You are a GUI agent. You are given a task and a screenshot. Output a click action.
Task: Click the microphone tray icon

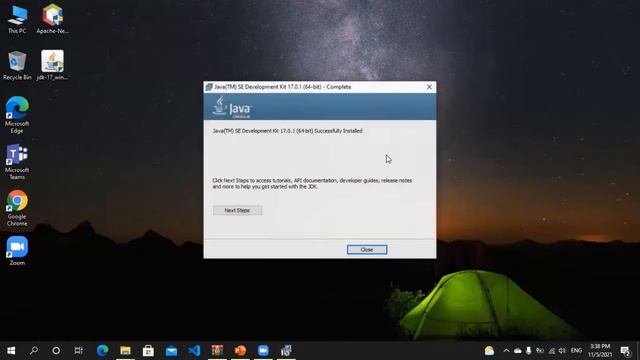[x=529, y=351]
